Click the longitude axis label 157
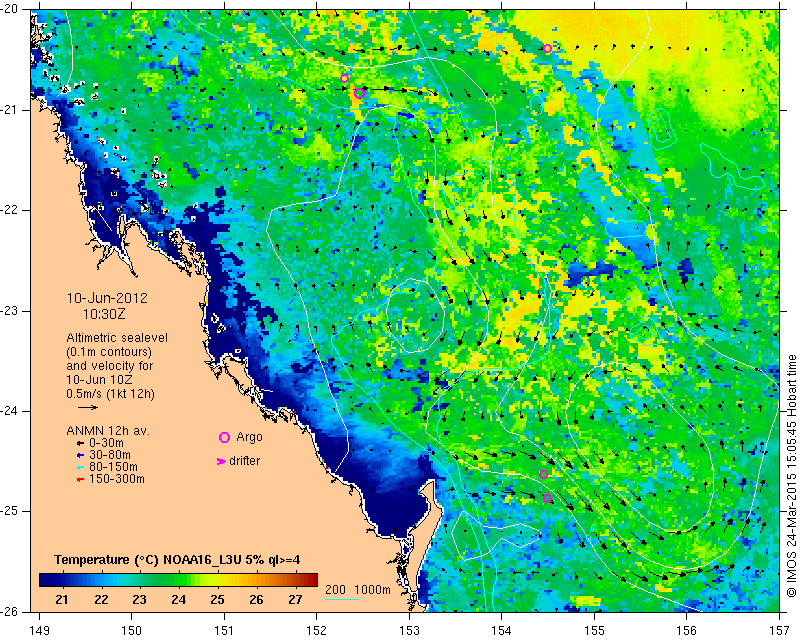Viewport: 800px width, 640px height. pos(780,631)
